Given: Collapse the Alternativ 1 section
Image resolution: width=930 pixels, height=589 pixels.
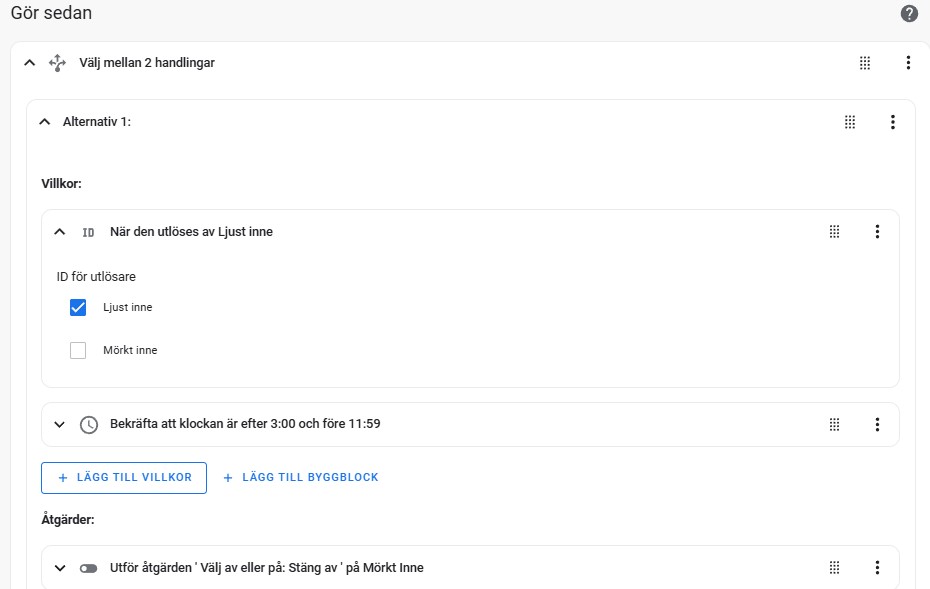Looking at the screenshot, I should pos(44,122).
